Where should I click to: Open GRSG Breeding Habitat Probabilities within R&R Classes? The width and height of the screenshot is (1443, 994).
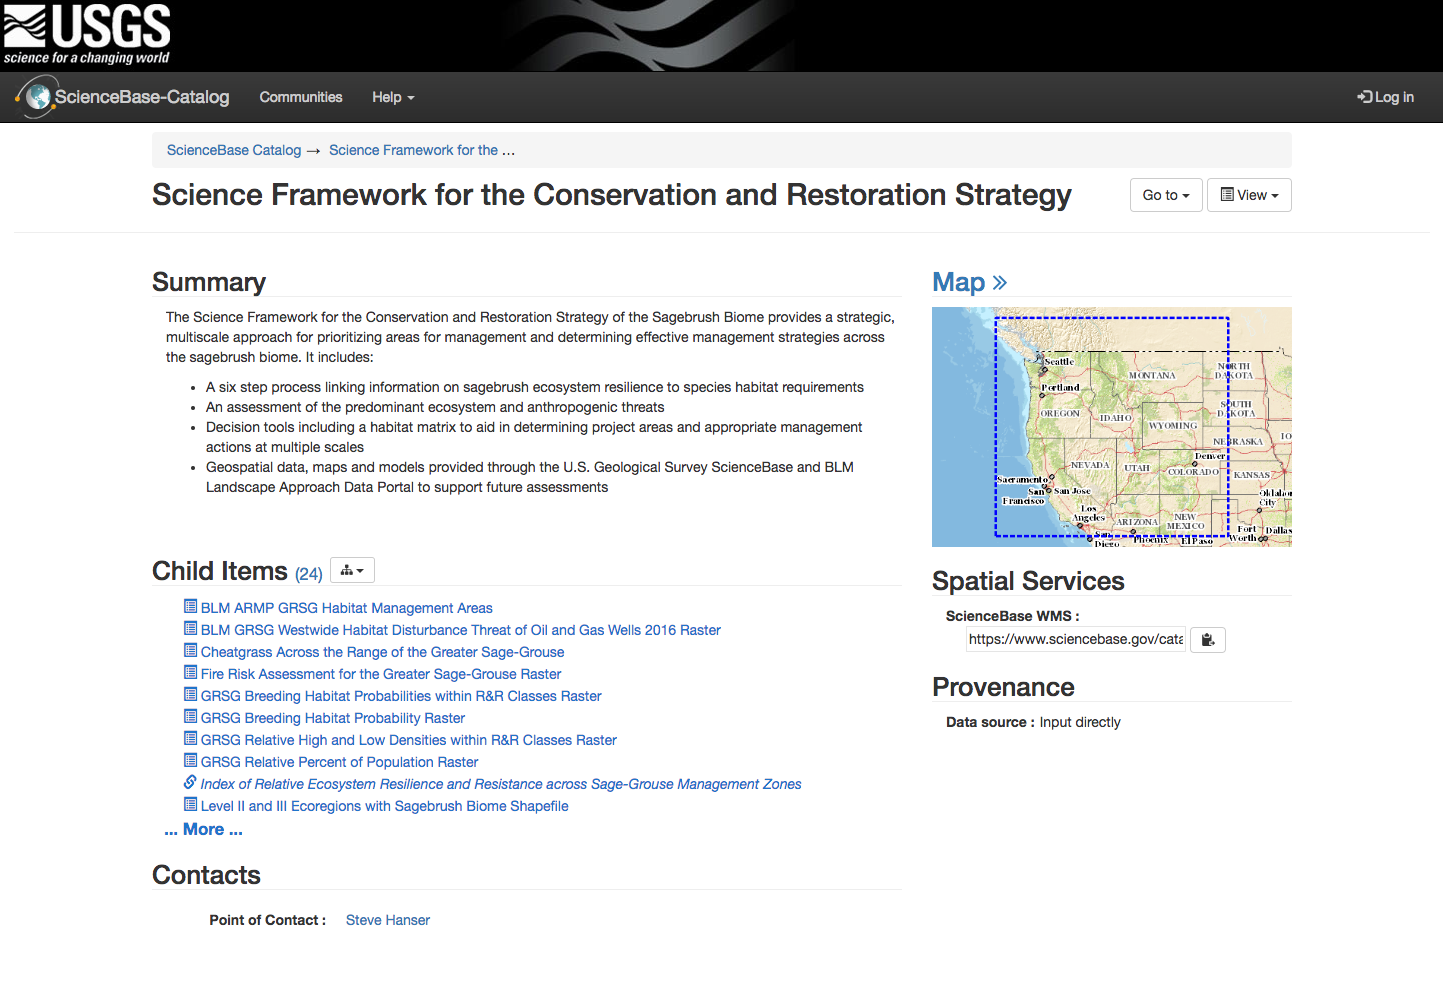pyautogui.click(x=401, y=696)
